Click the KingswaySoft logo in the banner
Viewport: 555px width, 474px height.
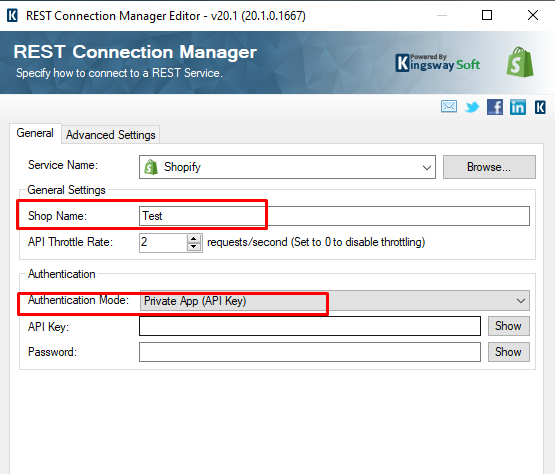(x=437, y=63)
